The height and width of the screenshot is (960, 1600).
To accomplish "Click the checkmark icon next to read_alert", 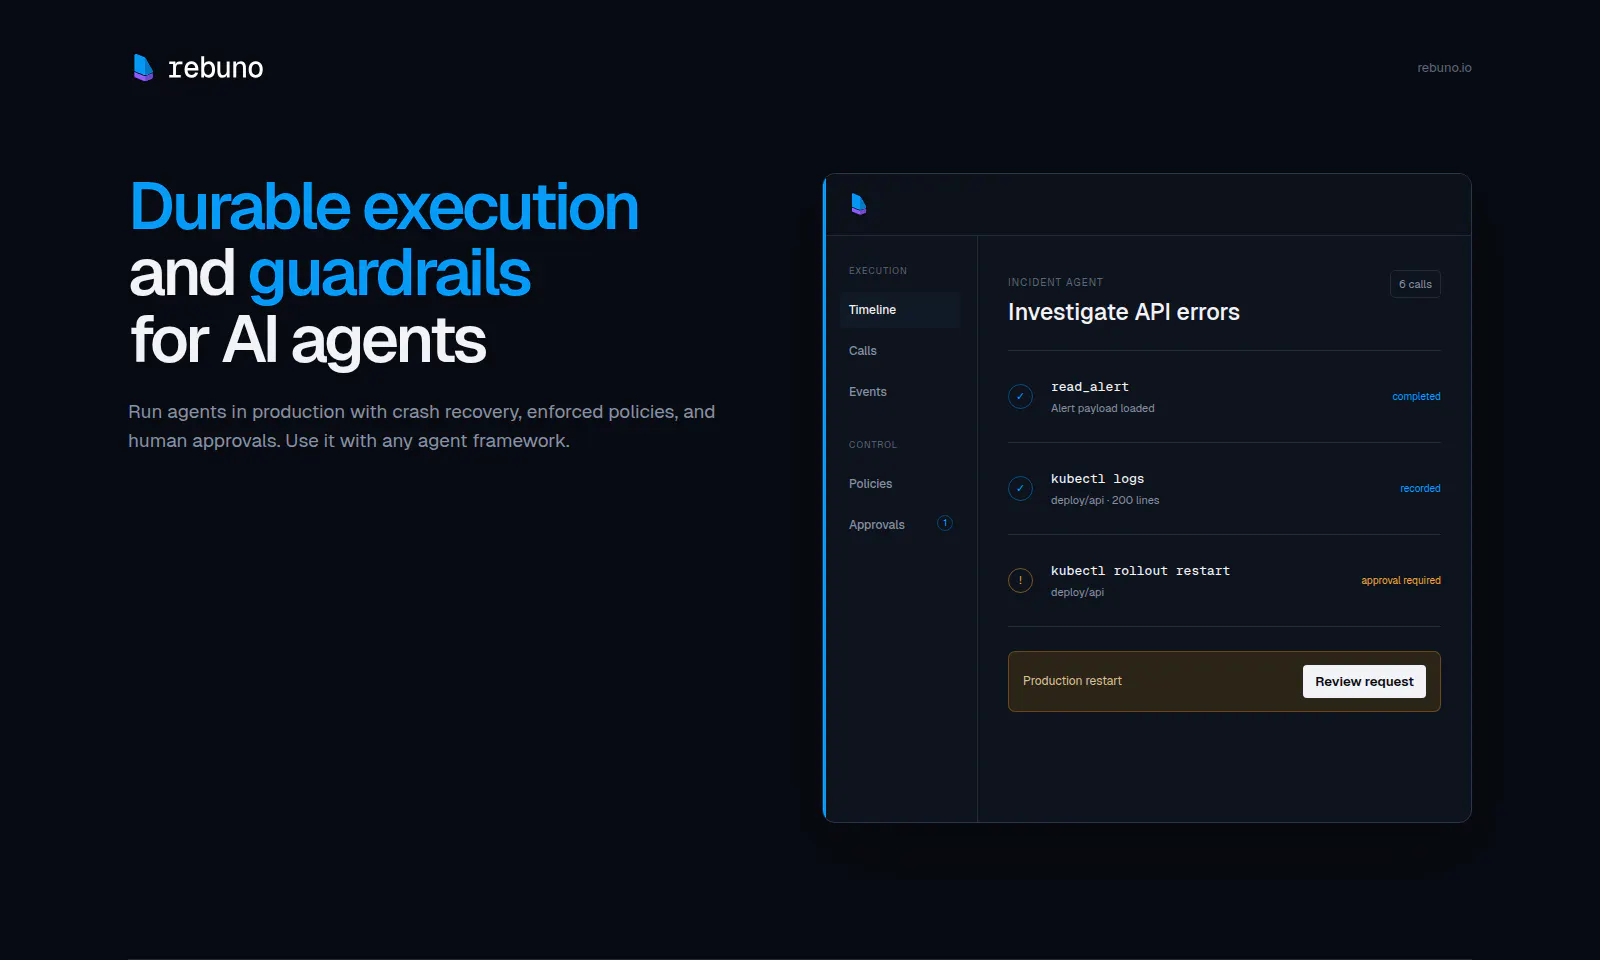I will 1020,397.
